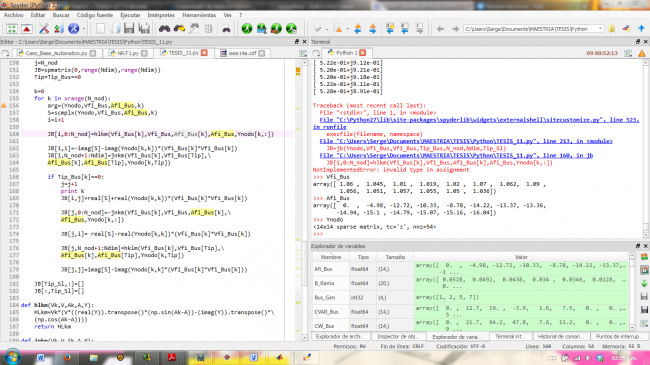The width and height of the screenshot is (650, 365).
Task: Select the Historial de comandos tab
Action: (560, 336)
